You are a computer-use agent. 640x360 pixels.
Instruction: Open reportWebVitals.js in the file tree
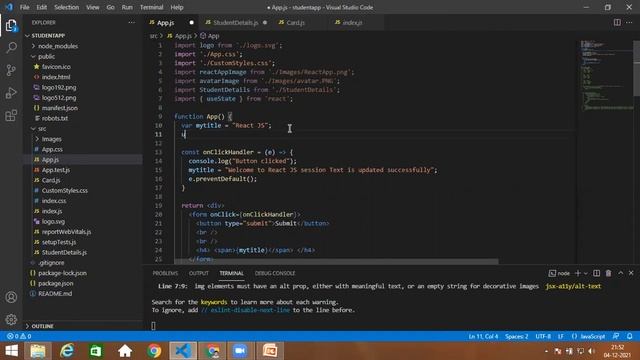[x=66, y=232]
